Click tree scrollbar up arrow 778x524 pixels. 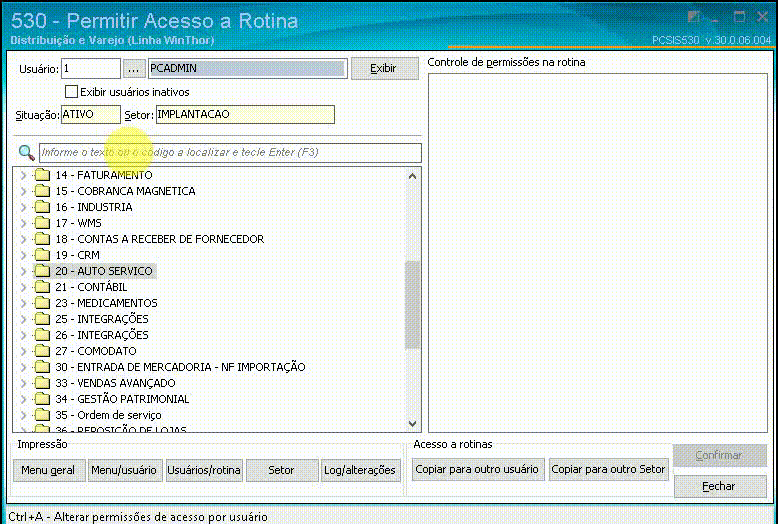[412, 176]
